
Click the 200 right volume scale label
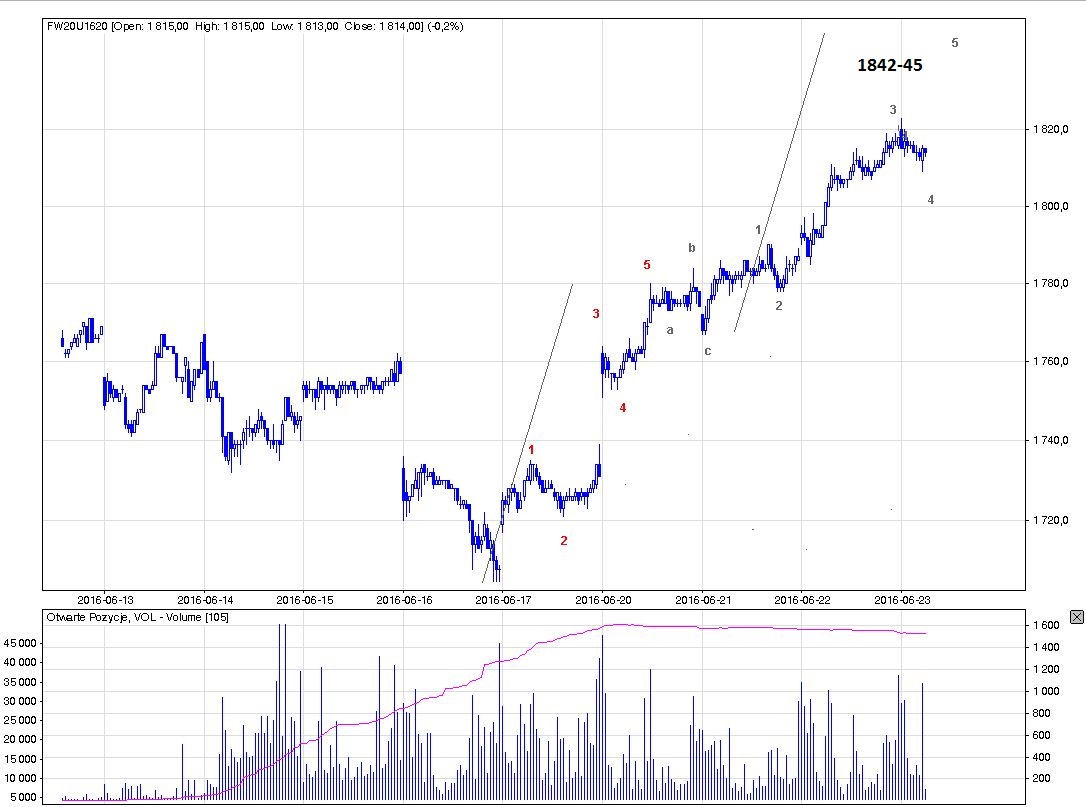(1042, 778)
